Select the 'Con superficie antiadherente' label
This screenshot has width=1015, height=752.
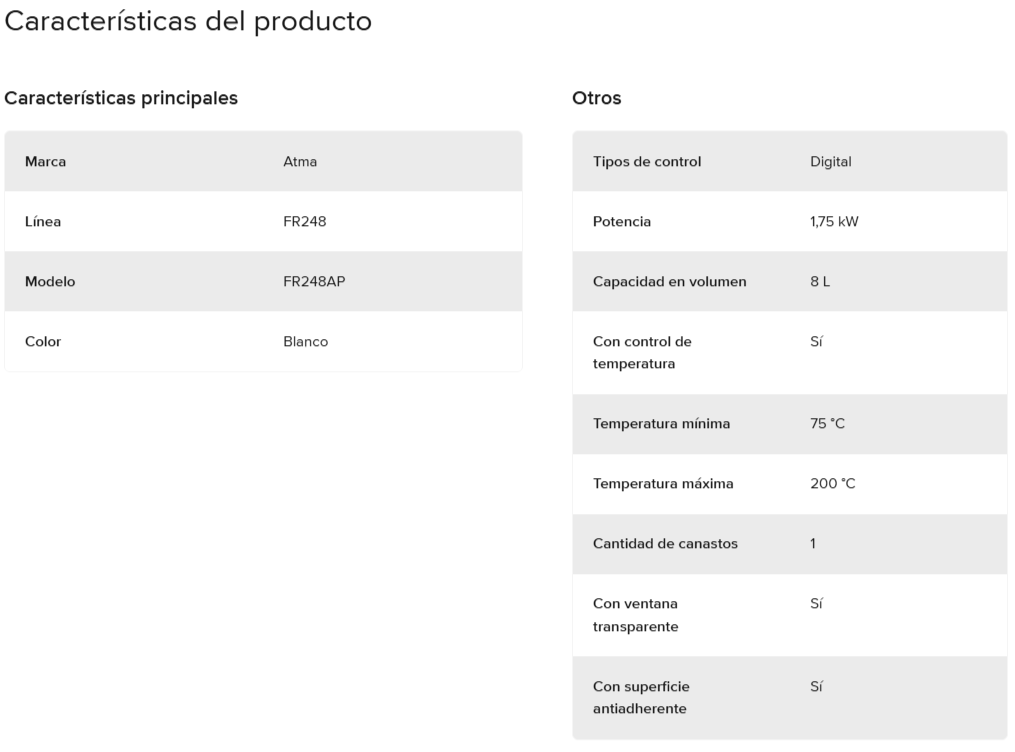641,697
